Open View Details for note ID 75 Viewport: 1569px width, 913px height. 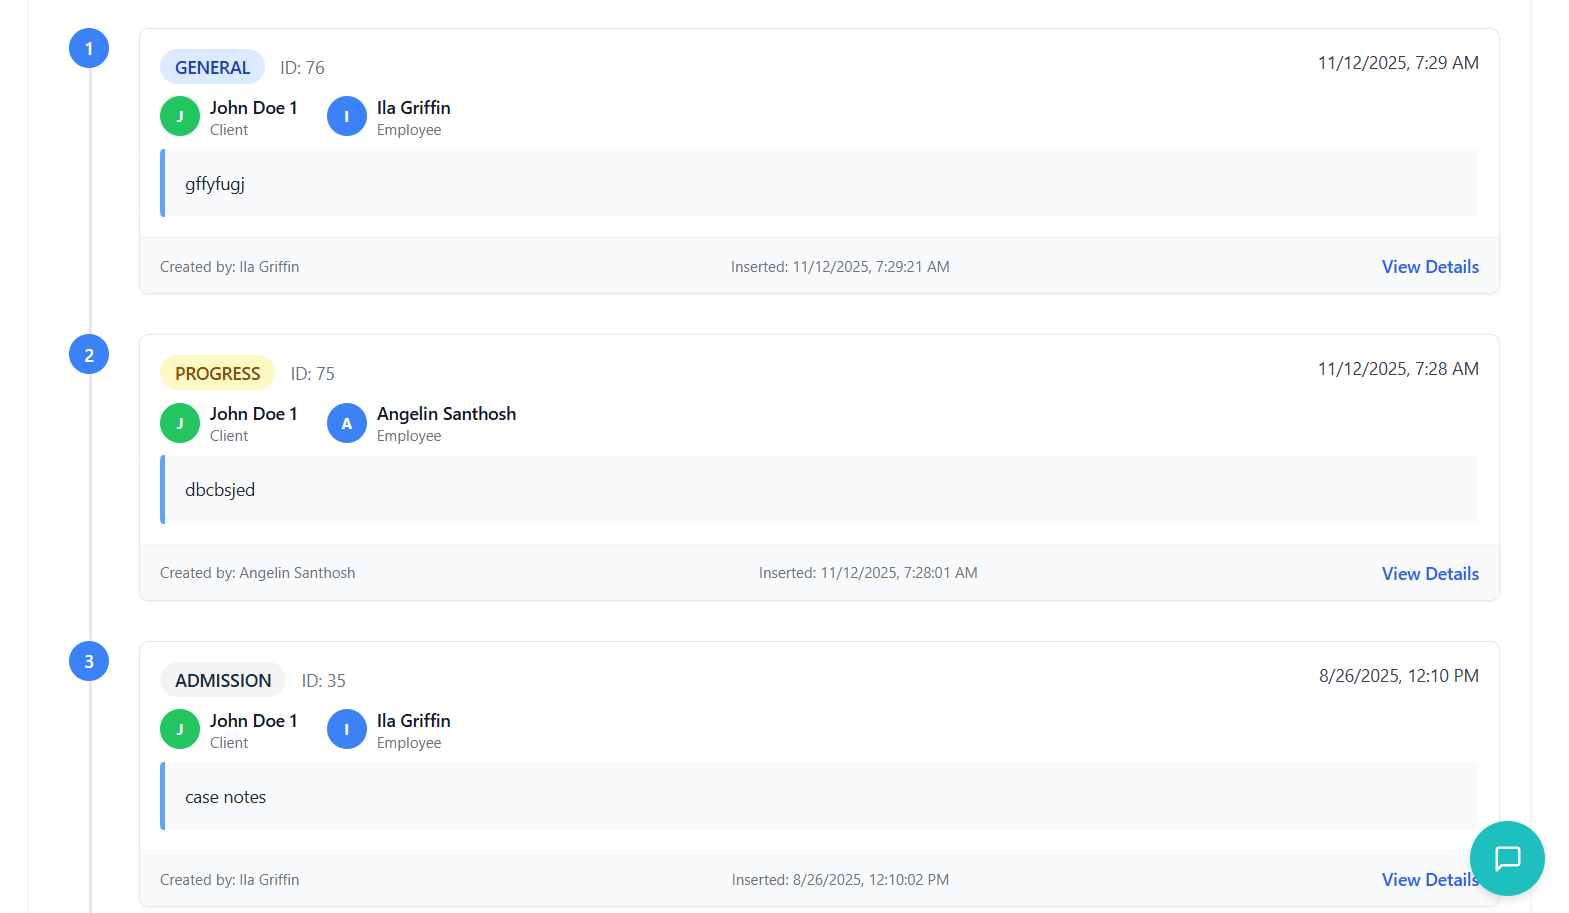tap(1430, 574)
